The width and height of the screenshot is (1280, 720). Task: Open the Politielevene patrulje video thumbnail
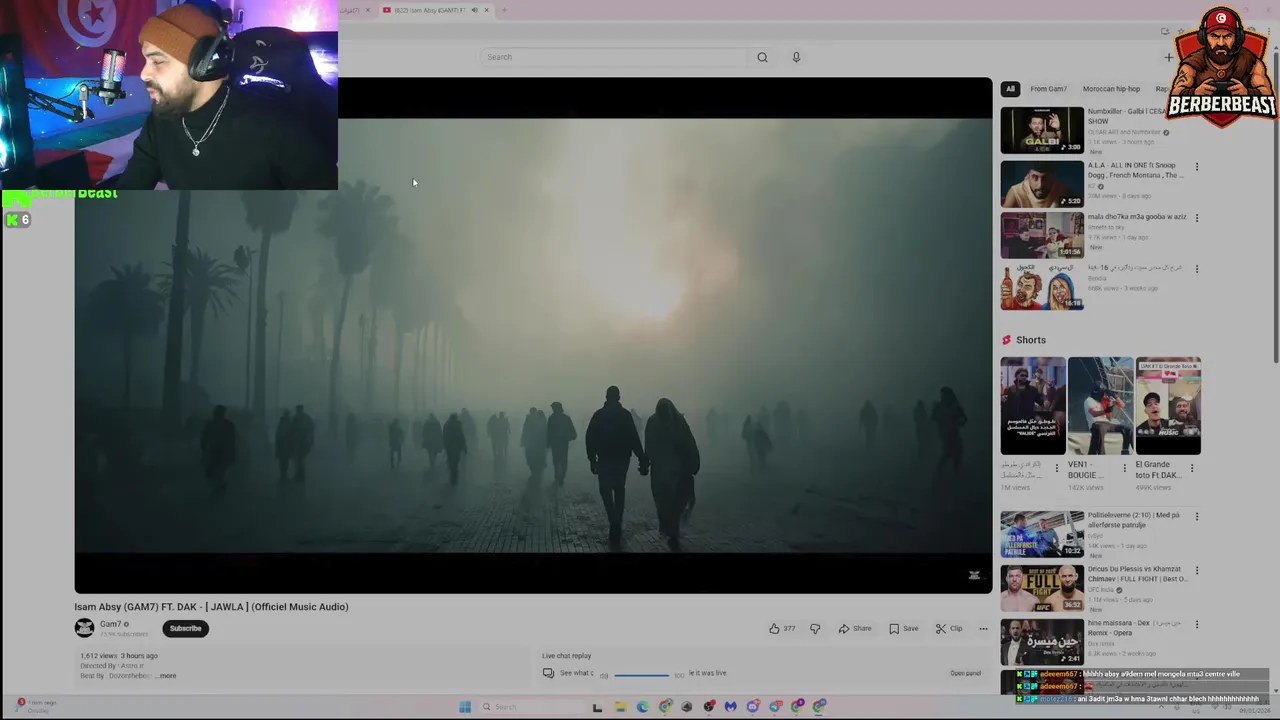click(1042, 534)
